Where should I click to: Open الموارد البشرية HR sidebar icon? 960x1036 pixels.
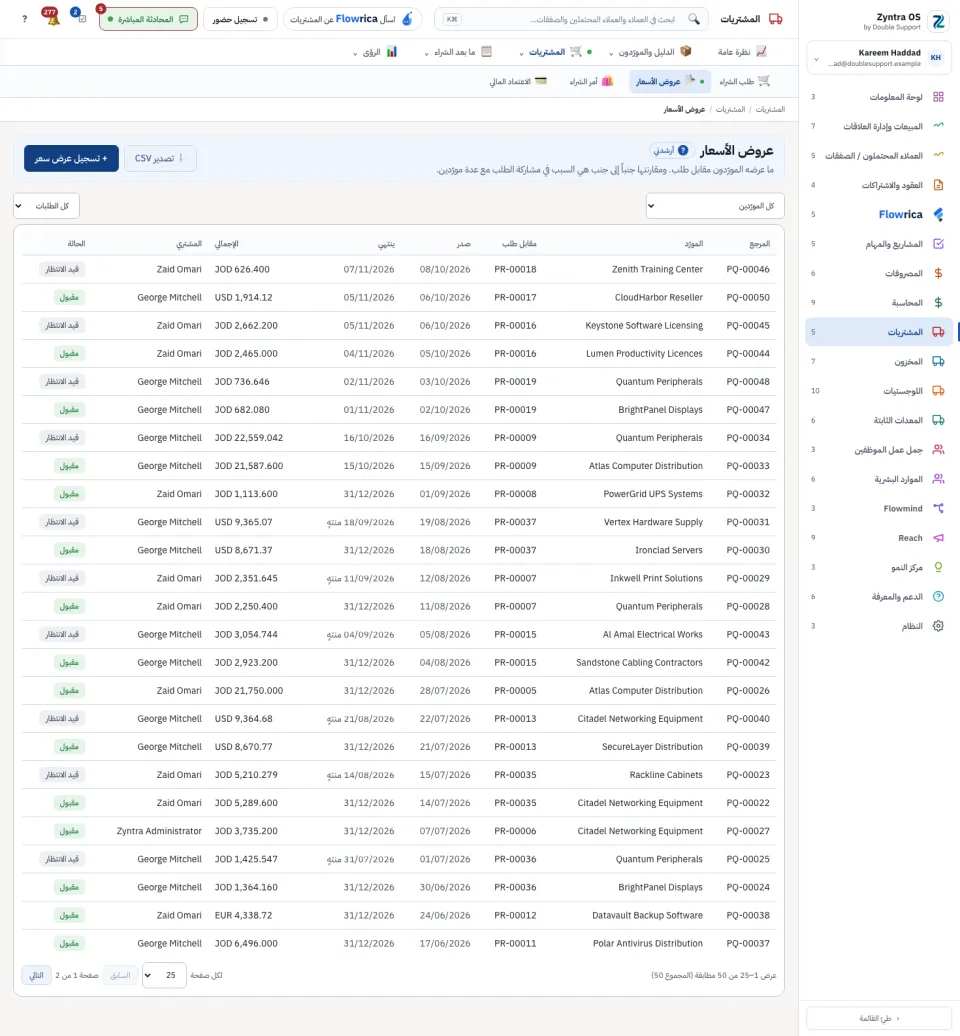pos(938,479)
